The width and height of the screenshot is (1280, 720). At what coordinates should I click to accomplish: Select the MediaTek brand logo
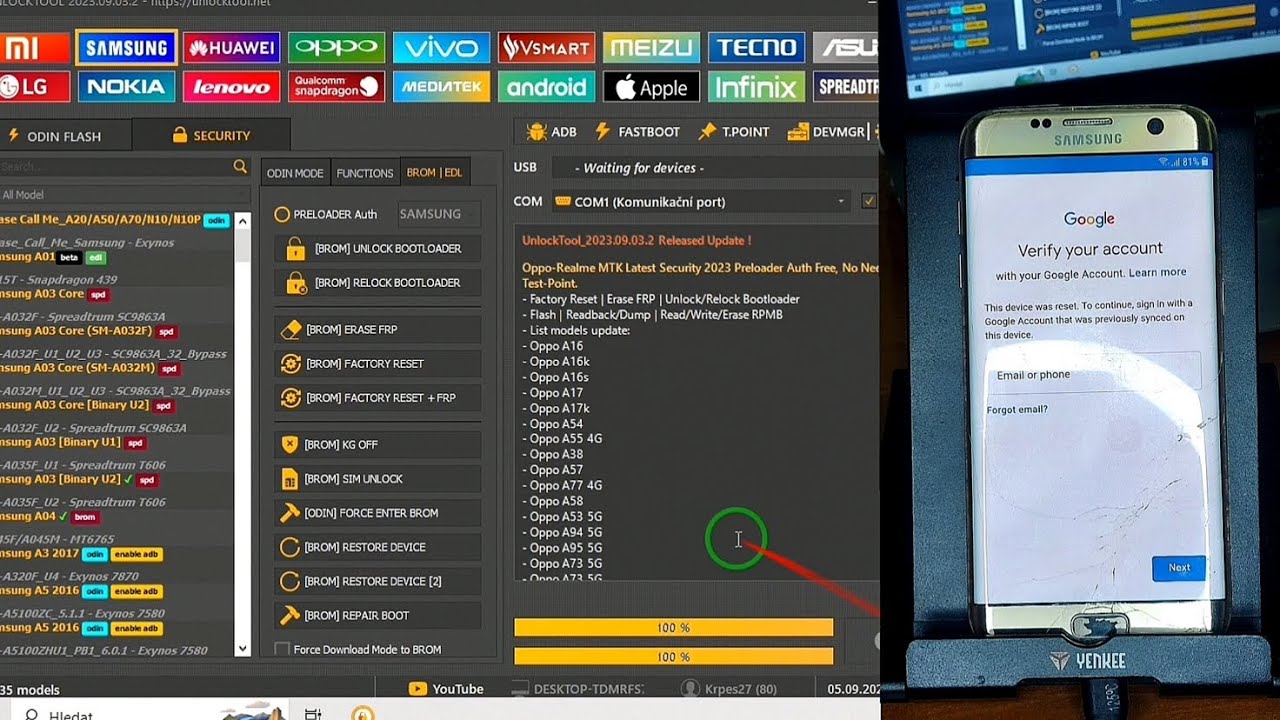coord(441,87)
